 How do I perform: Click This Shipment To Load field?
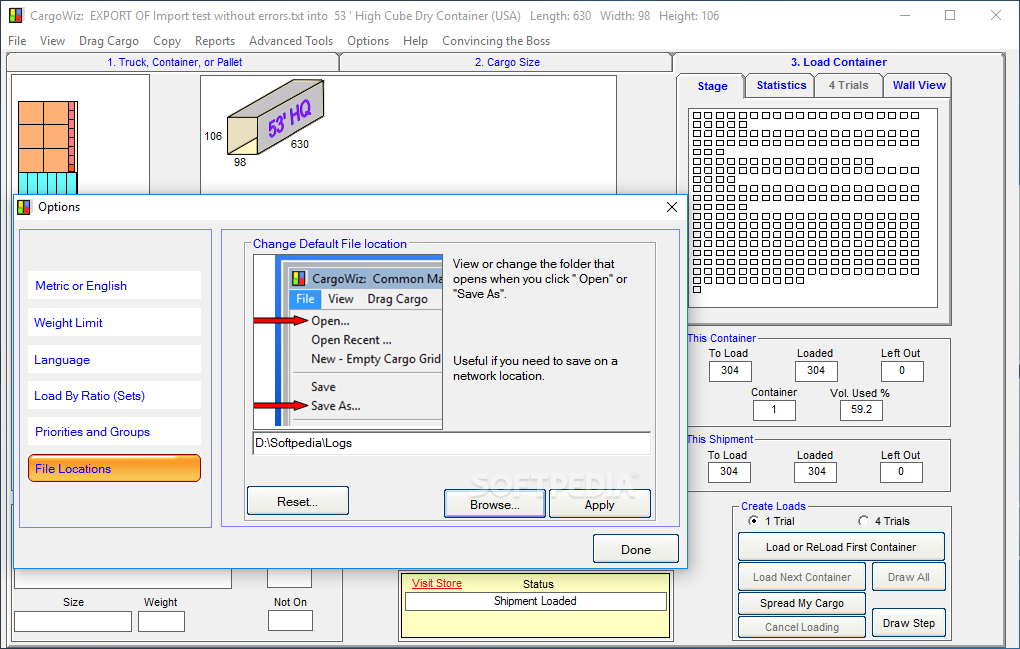729,472
